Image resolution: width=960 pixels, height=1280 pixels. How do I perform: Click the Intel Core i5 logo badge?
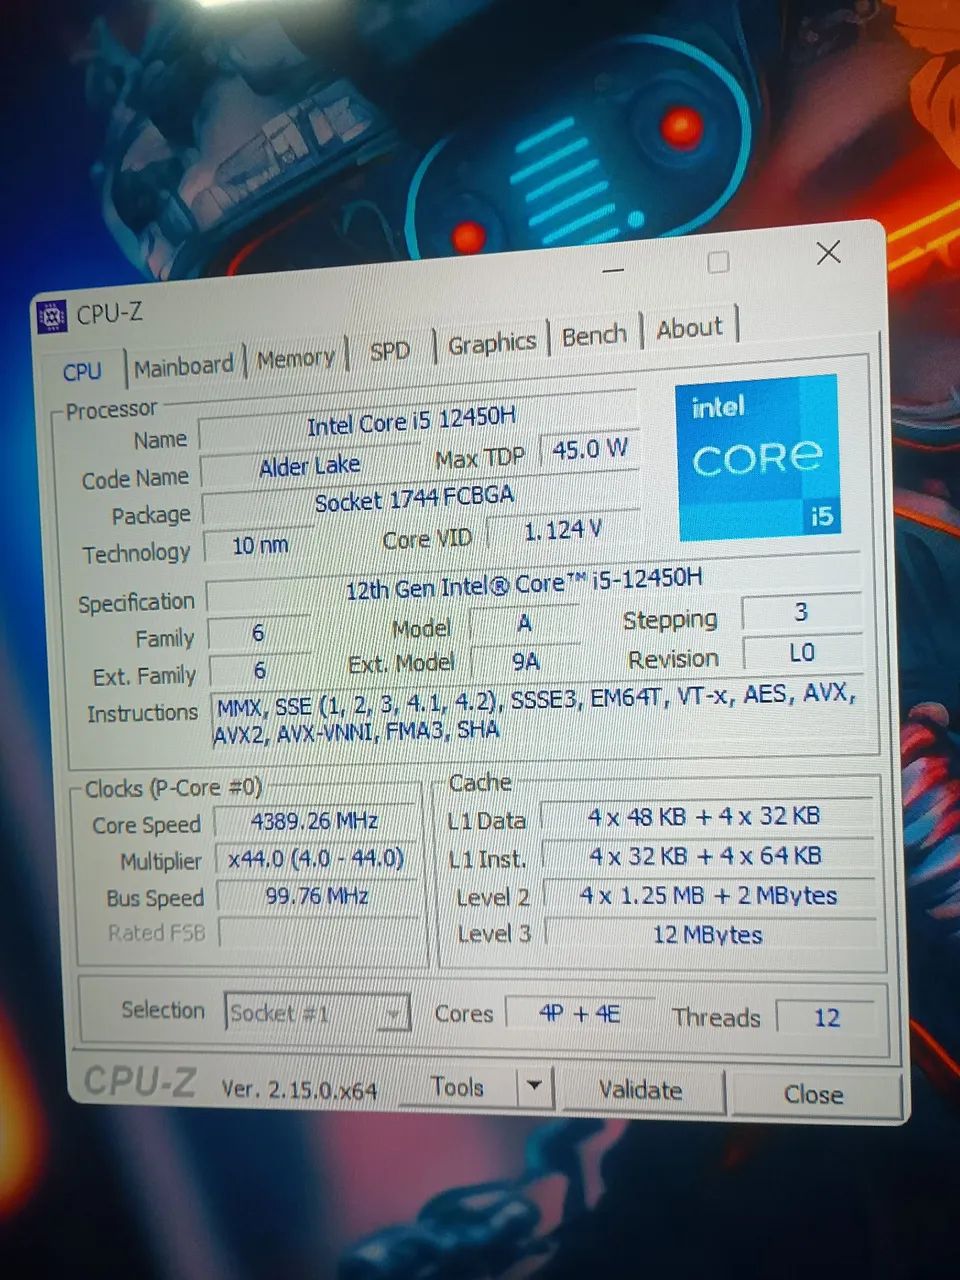757,456
